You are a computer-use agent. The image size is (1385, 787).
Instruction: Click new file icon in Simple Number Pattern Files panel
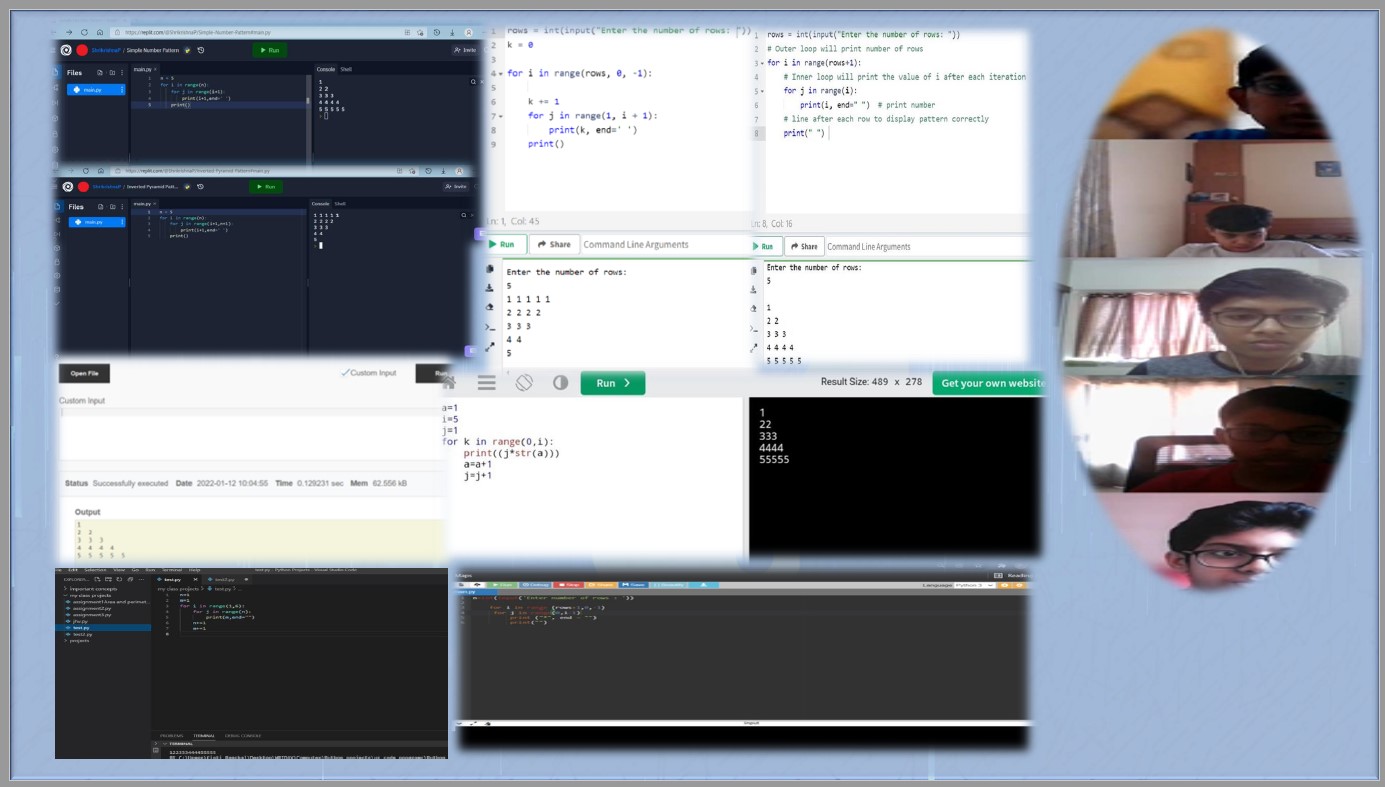click(99, 73)
